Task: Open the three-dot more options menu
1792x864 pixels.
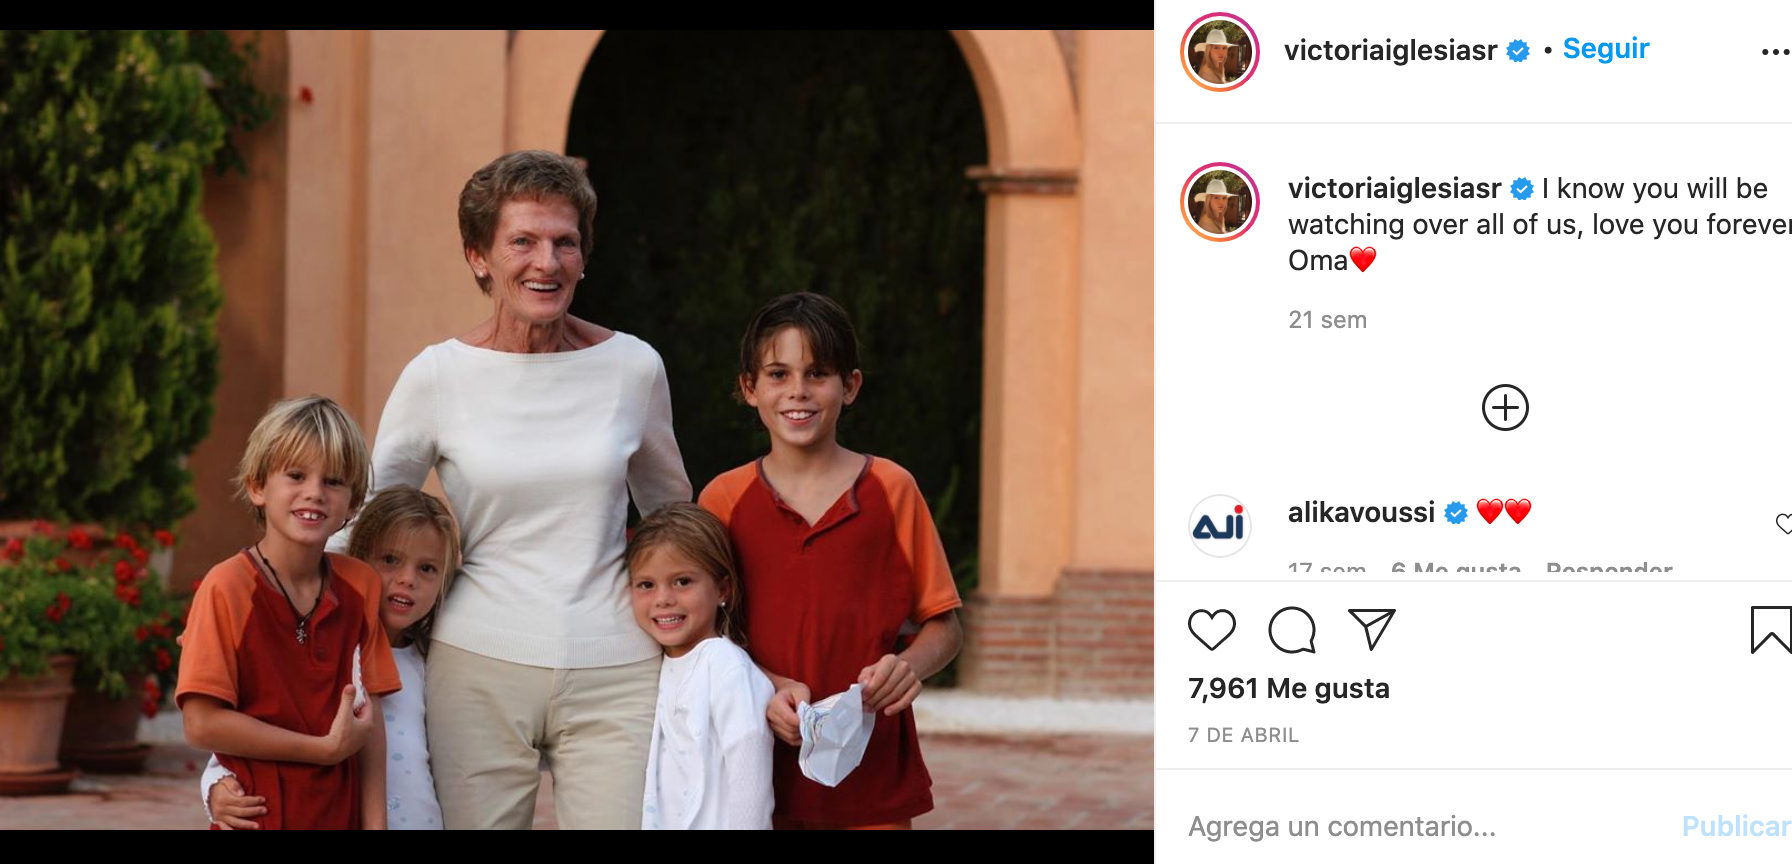Action: [1775, 52]
